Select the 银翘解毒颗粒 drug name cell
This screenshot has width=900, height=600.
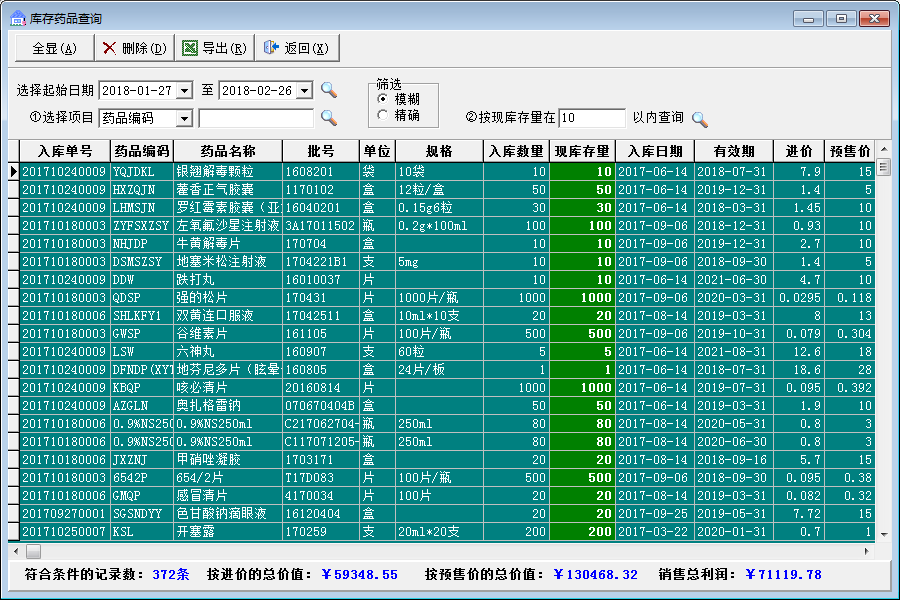pos(228,172)
